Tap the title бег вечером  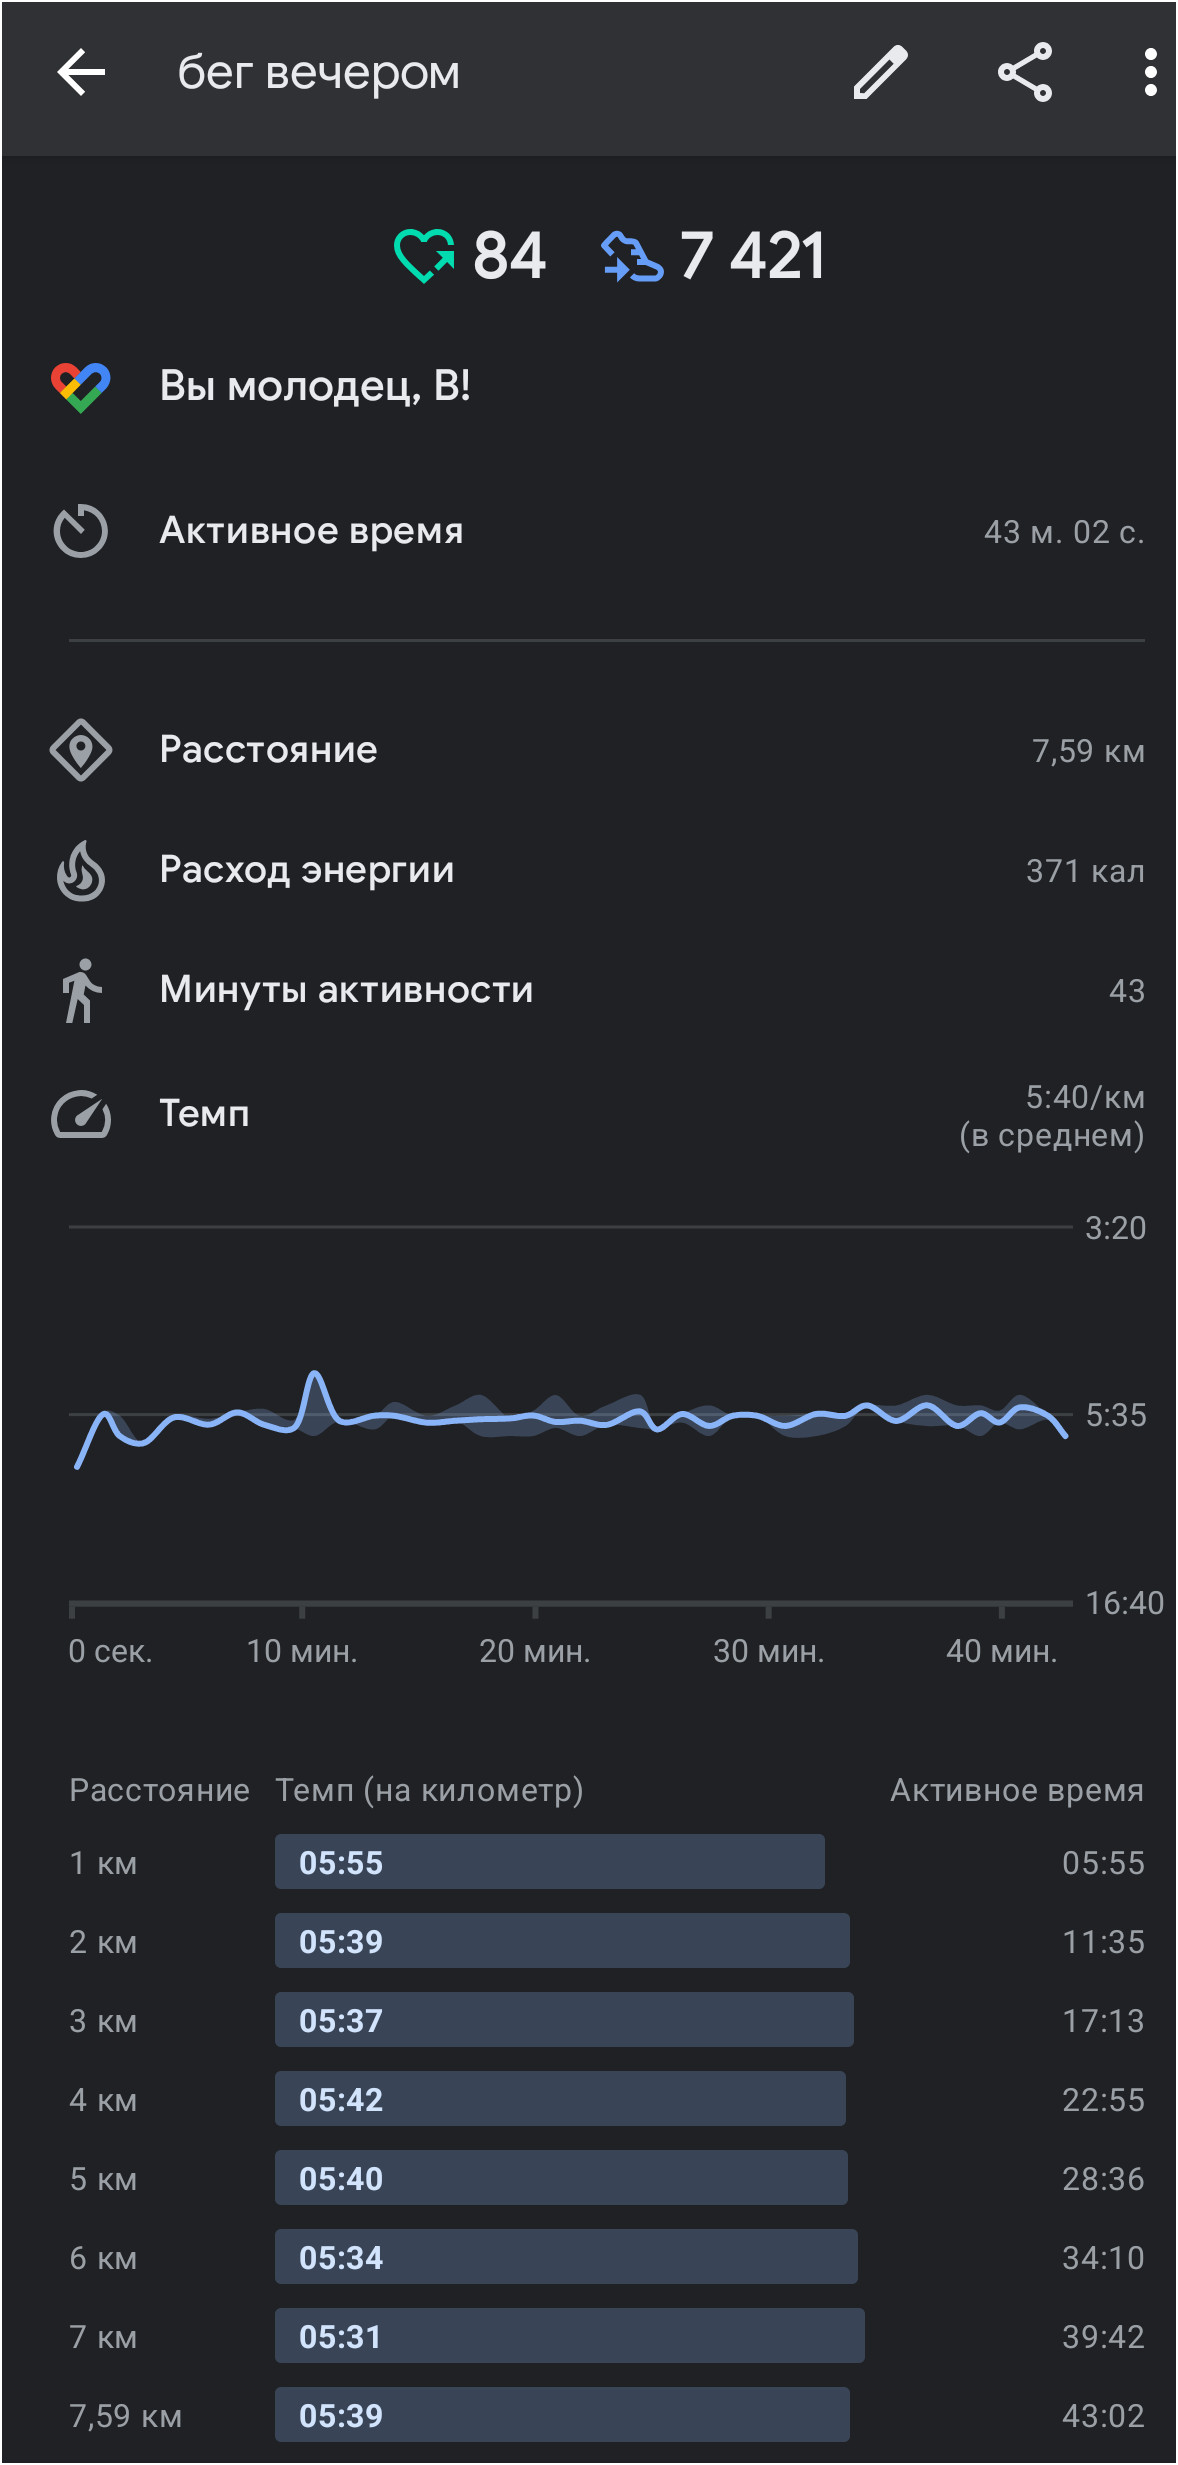(x=319, y=73)
